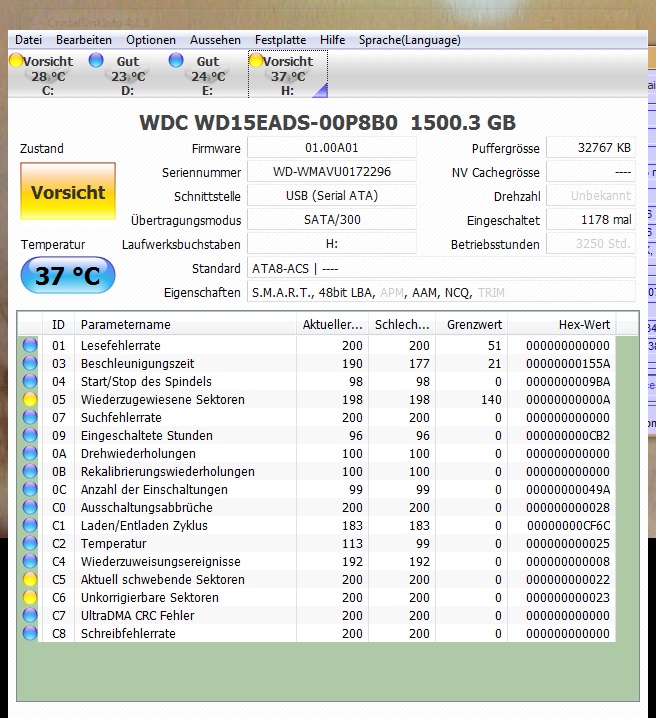This screenshot has height=718, width=656.
Task: Click hex value 00000000155A
Action: (x=568, y=363)
